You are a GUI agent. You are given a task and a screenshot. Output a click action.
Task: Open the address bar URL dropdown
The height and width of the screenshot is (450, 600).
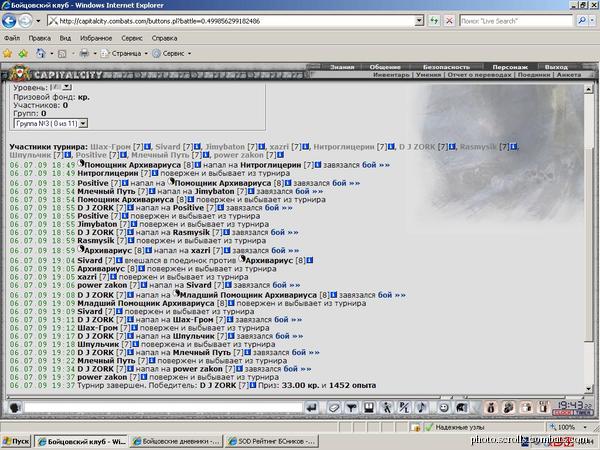point(419,21)
